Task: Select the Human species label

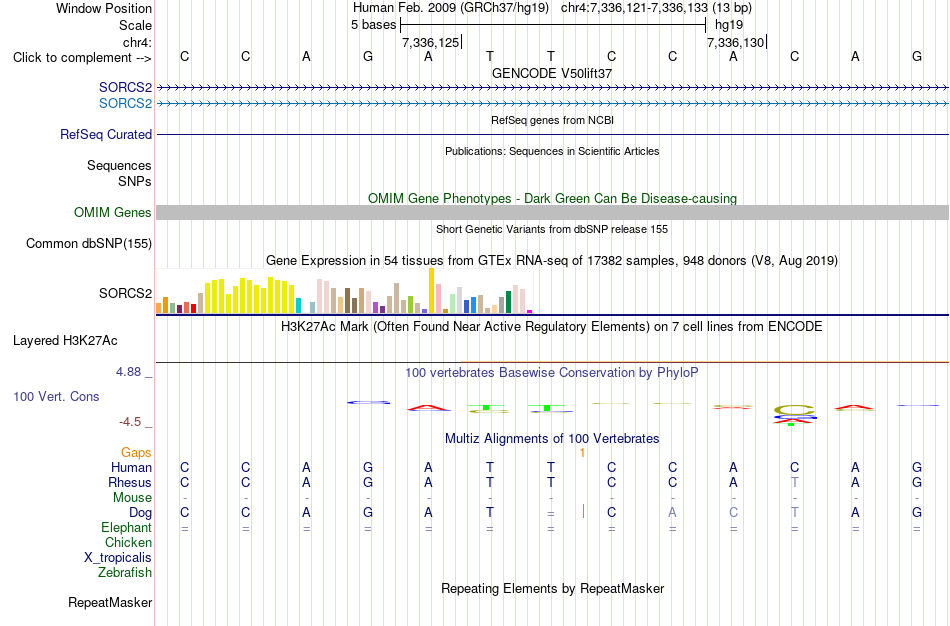Action: tap(131, 467)
